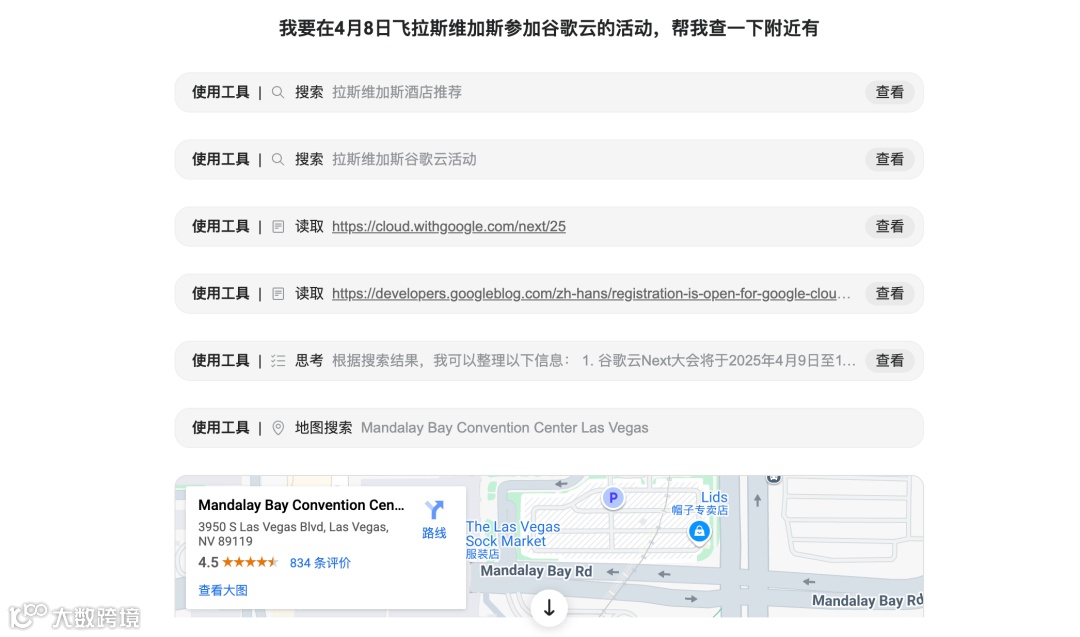Click the 路线 label on the map card
This screenshot has width=1080, height=637.
(x=434, y=533)
